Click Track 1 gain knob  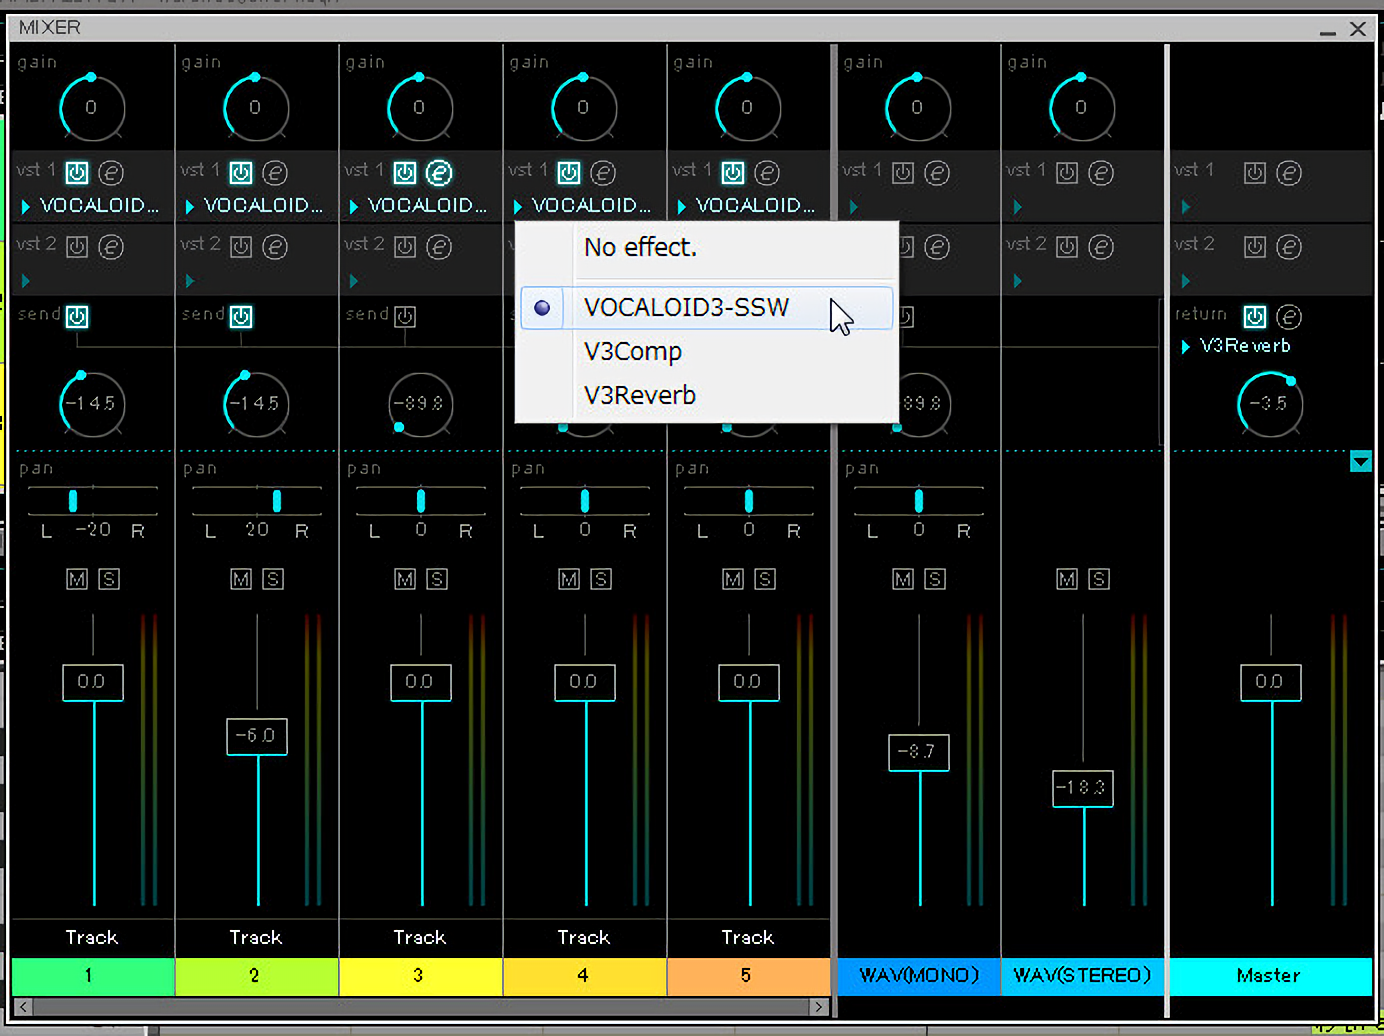pyautogui.click(x=92, y=108)
